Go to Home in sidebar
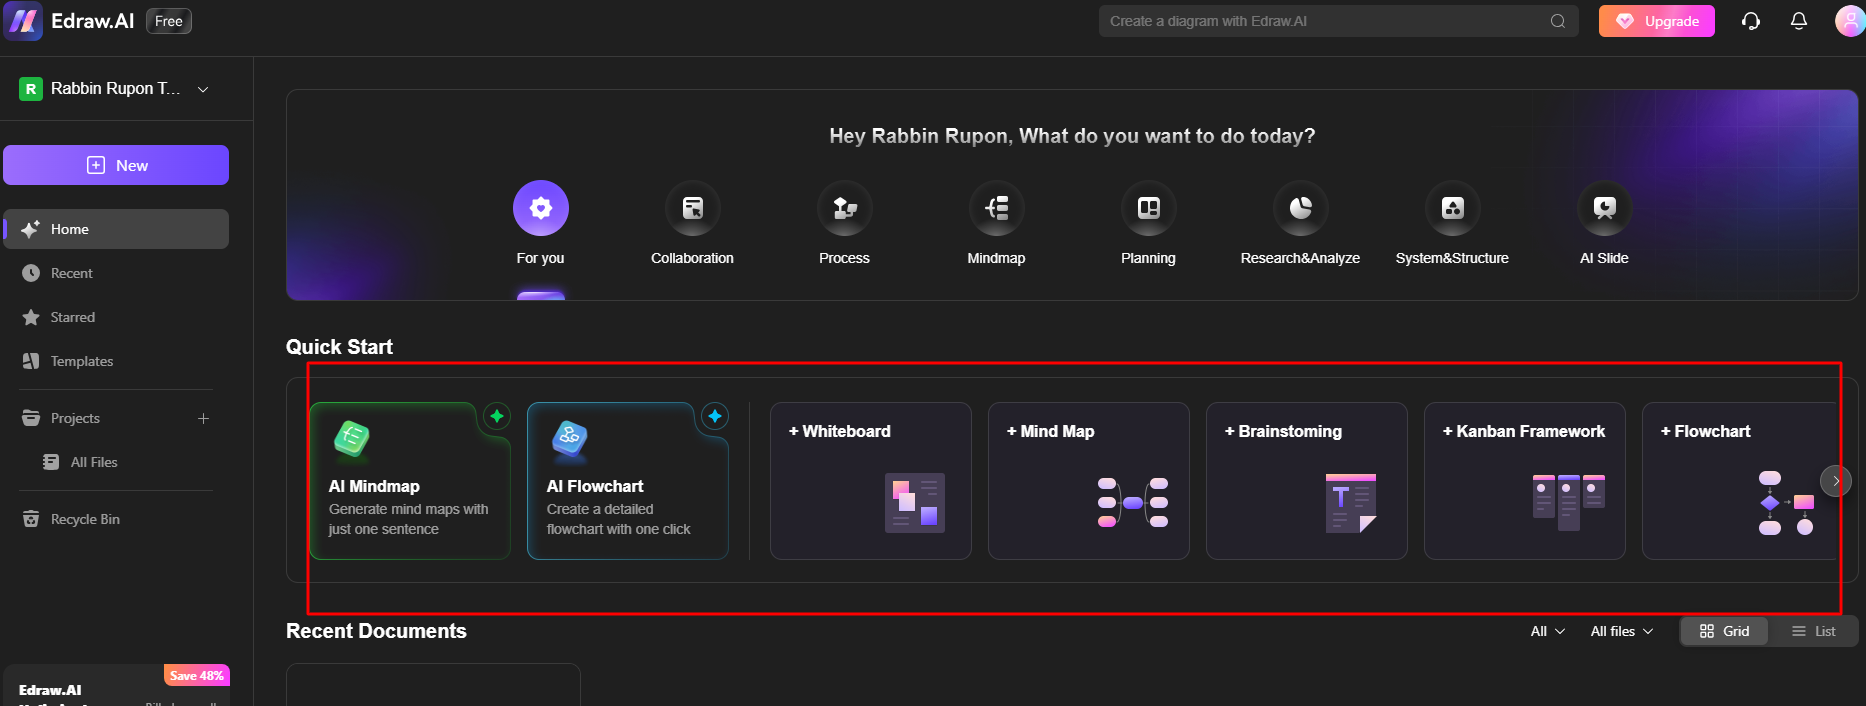The height and width of the screenshot is (706, 1866). coord(116,229)
